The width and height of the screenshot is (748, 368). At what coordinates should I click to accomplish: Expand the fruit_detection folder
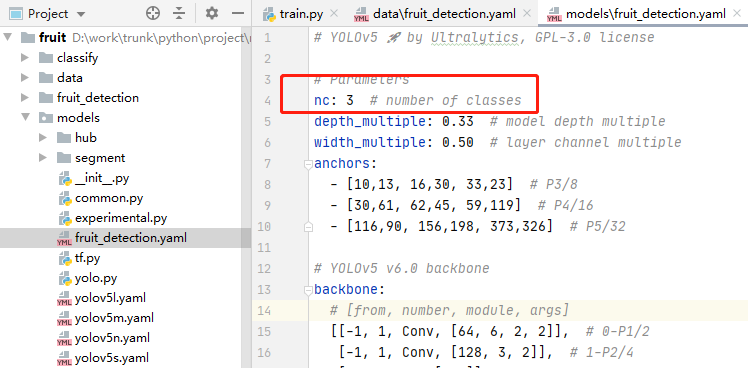[x=25, y=98]
